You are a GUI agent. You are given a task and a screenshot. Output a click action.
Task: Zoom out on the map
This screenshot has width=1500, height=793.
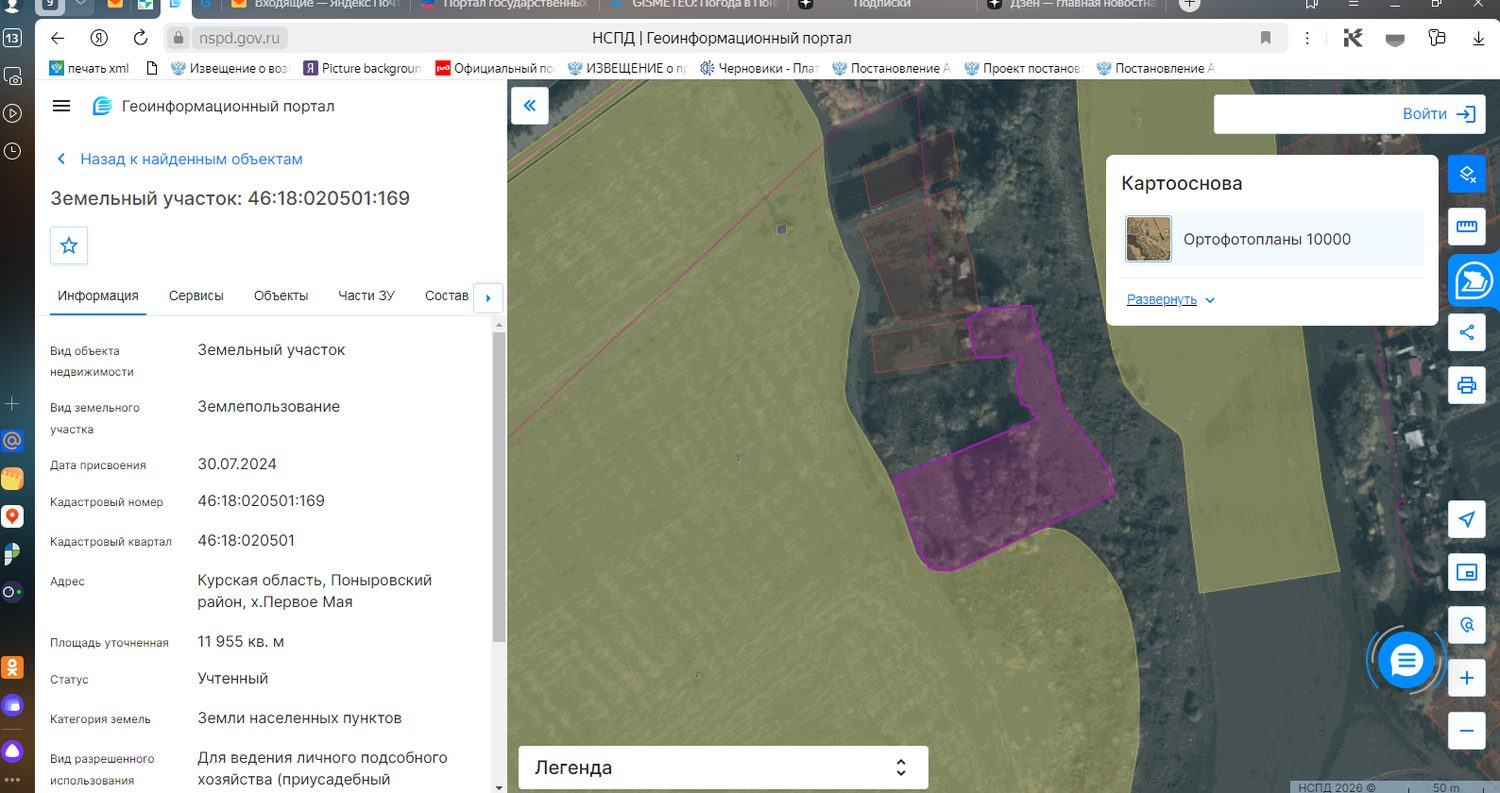click(1467, 730)
